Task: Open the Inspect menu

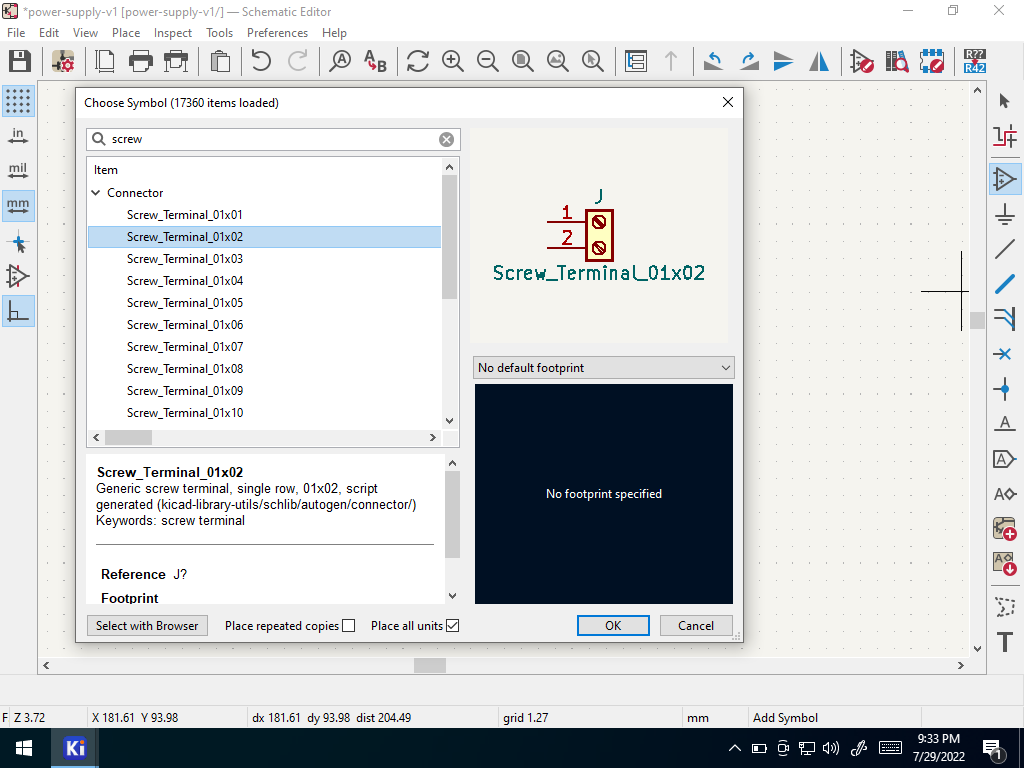Action: (172, 33)
